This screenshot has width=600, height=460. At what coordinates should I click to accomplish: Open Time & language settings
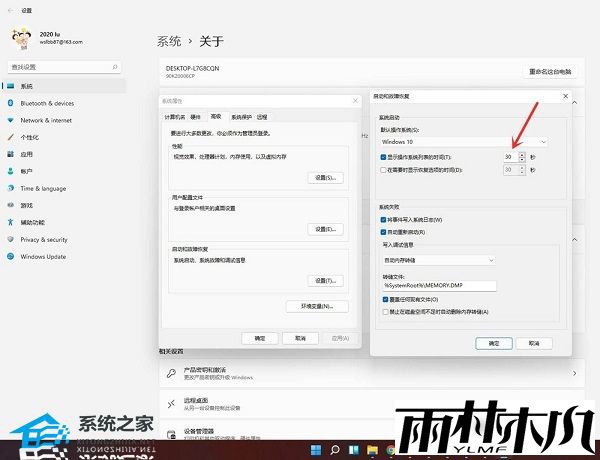click(x=43, y=188)
